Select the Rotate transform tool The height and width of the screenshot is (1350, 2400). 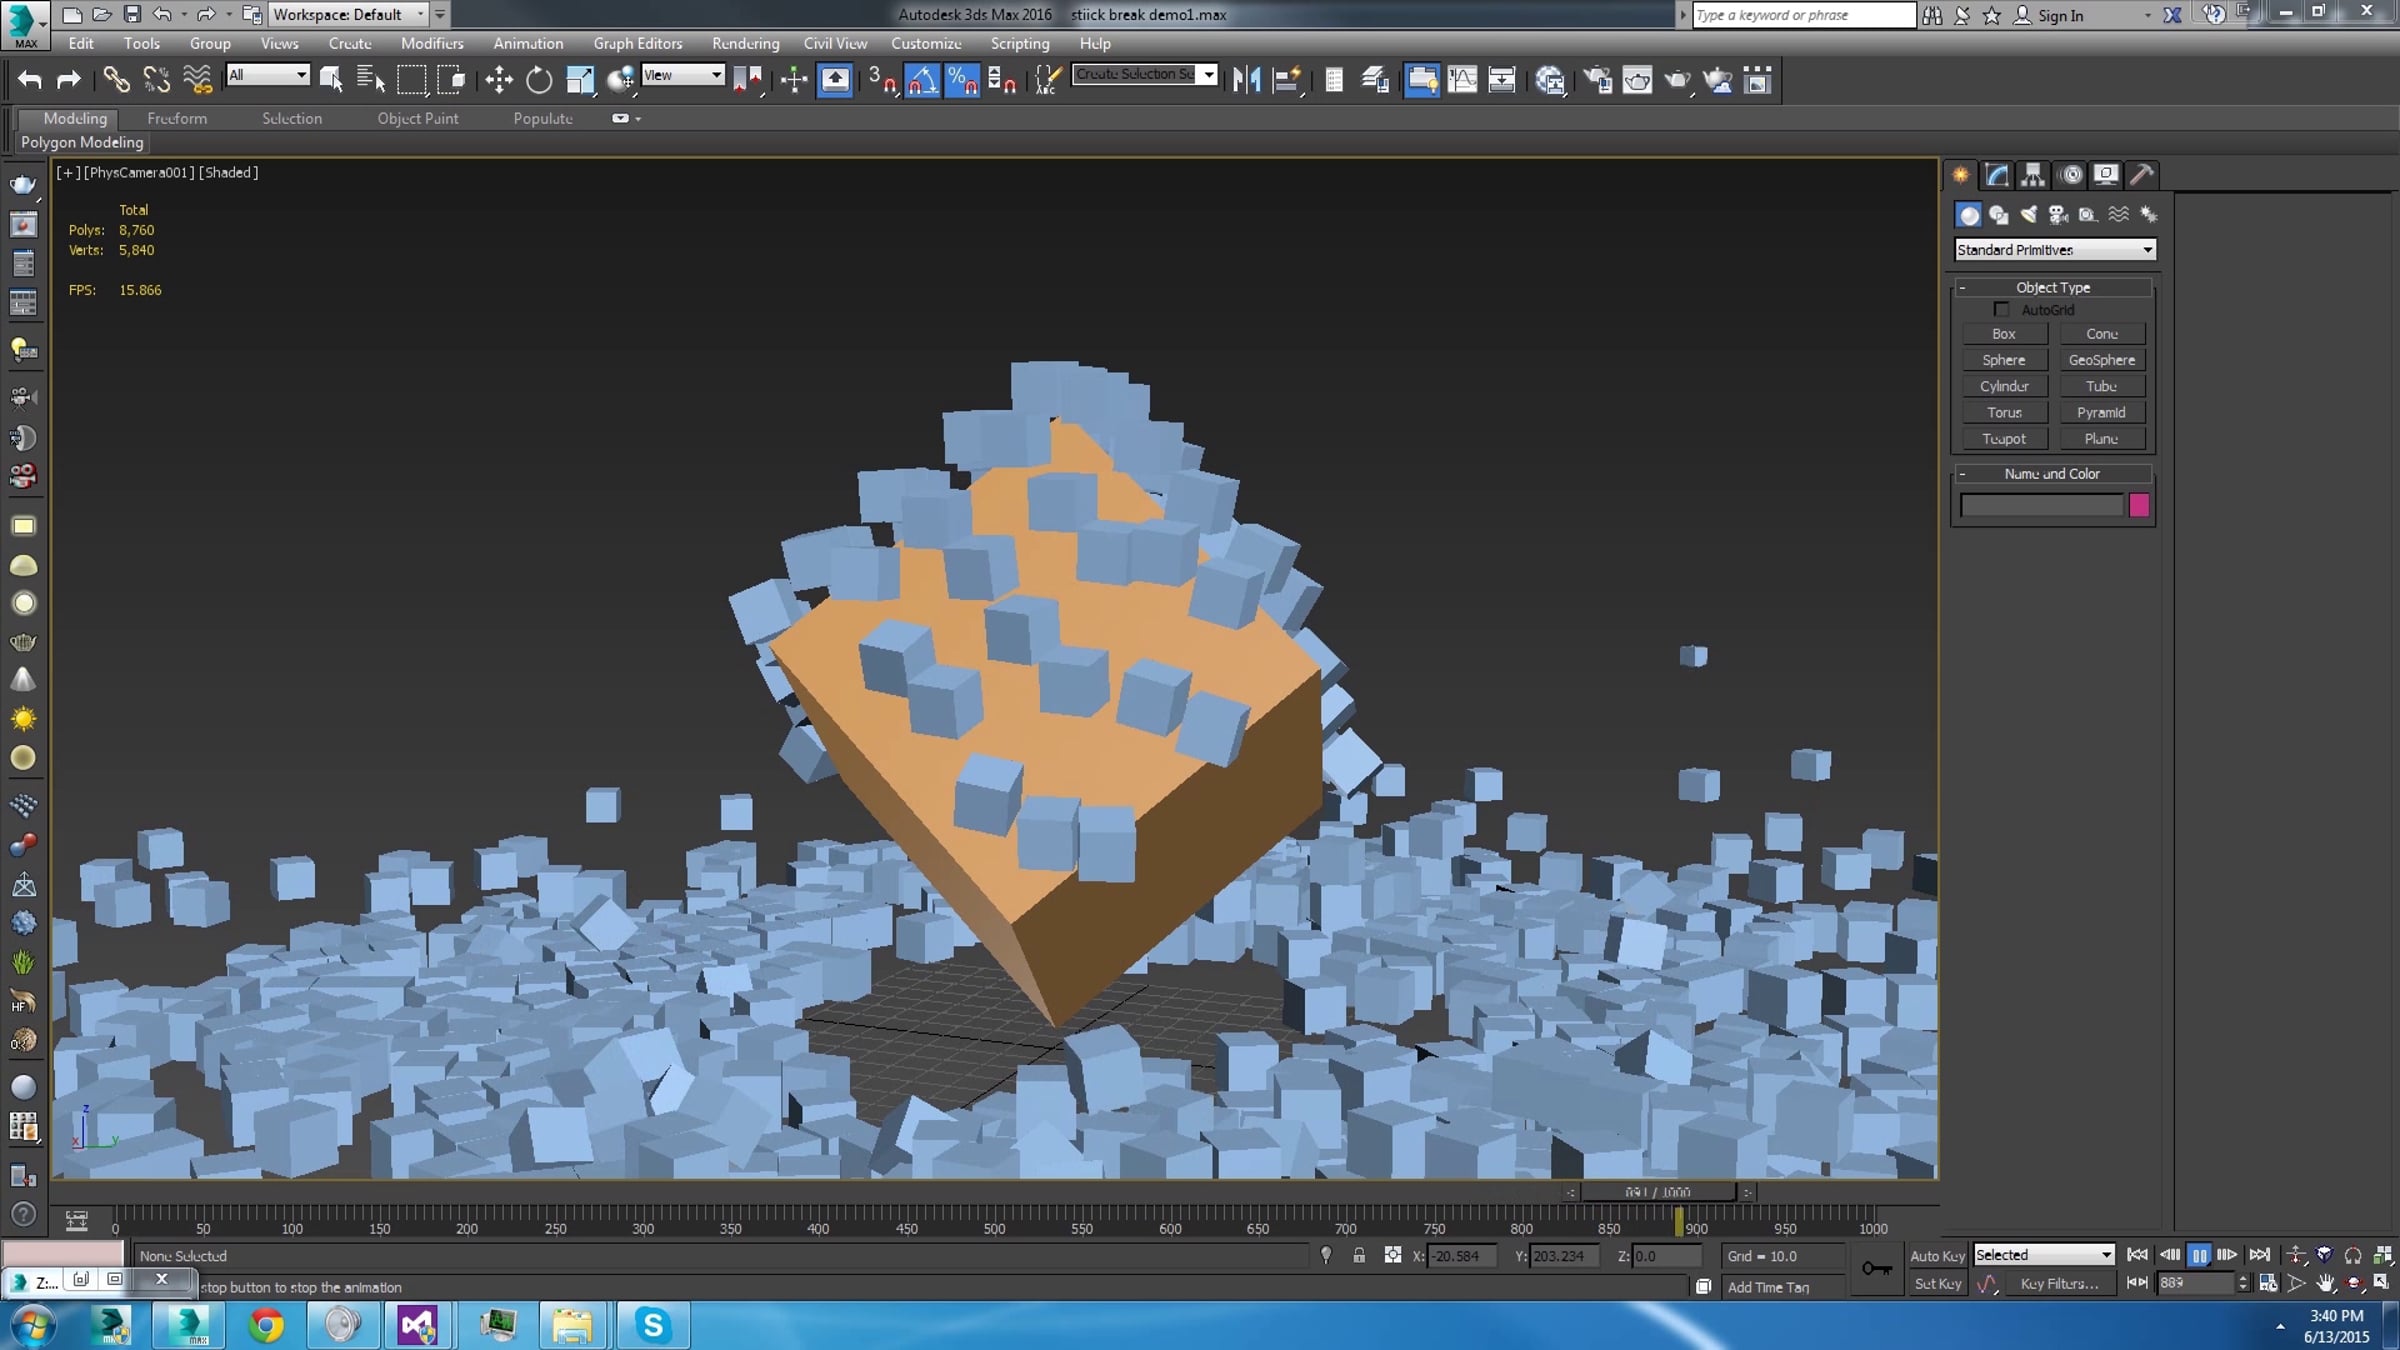click(539, 80)
